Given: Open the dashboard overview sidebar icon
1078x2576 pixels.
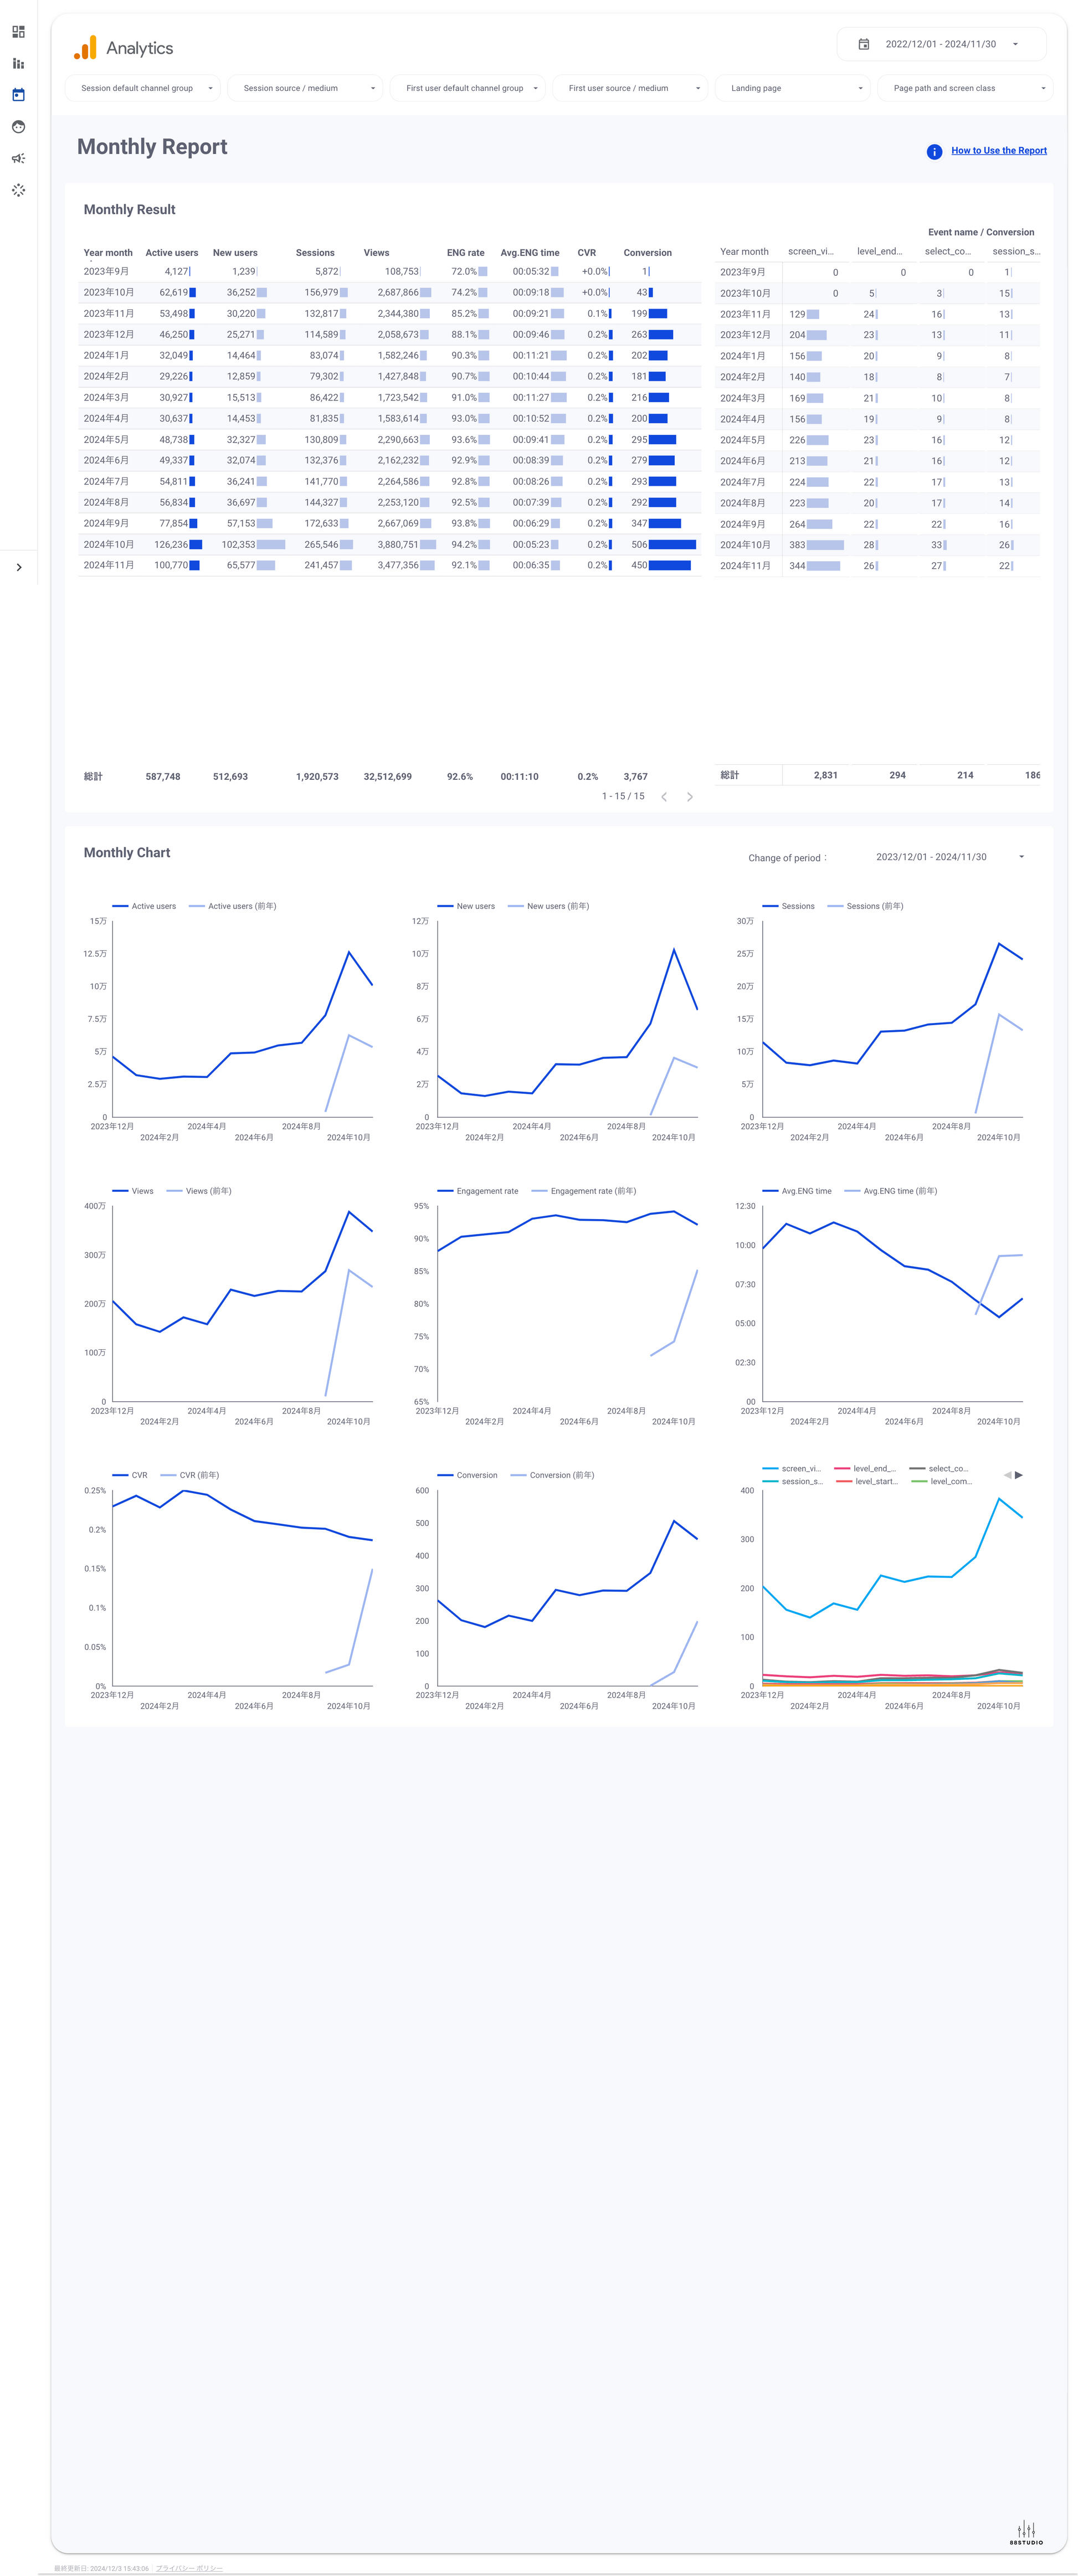Looking at the screenshot, I should point(18,32).
